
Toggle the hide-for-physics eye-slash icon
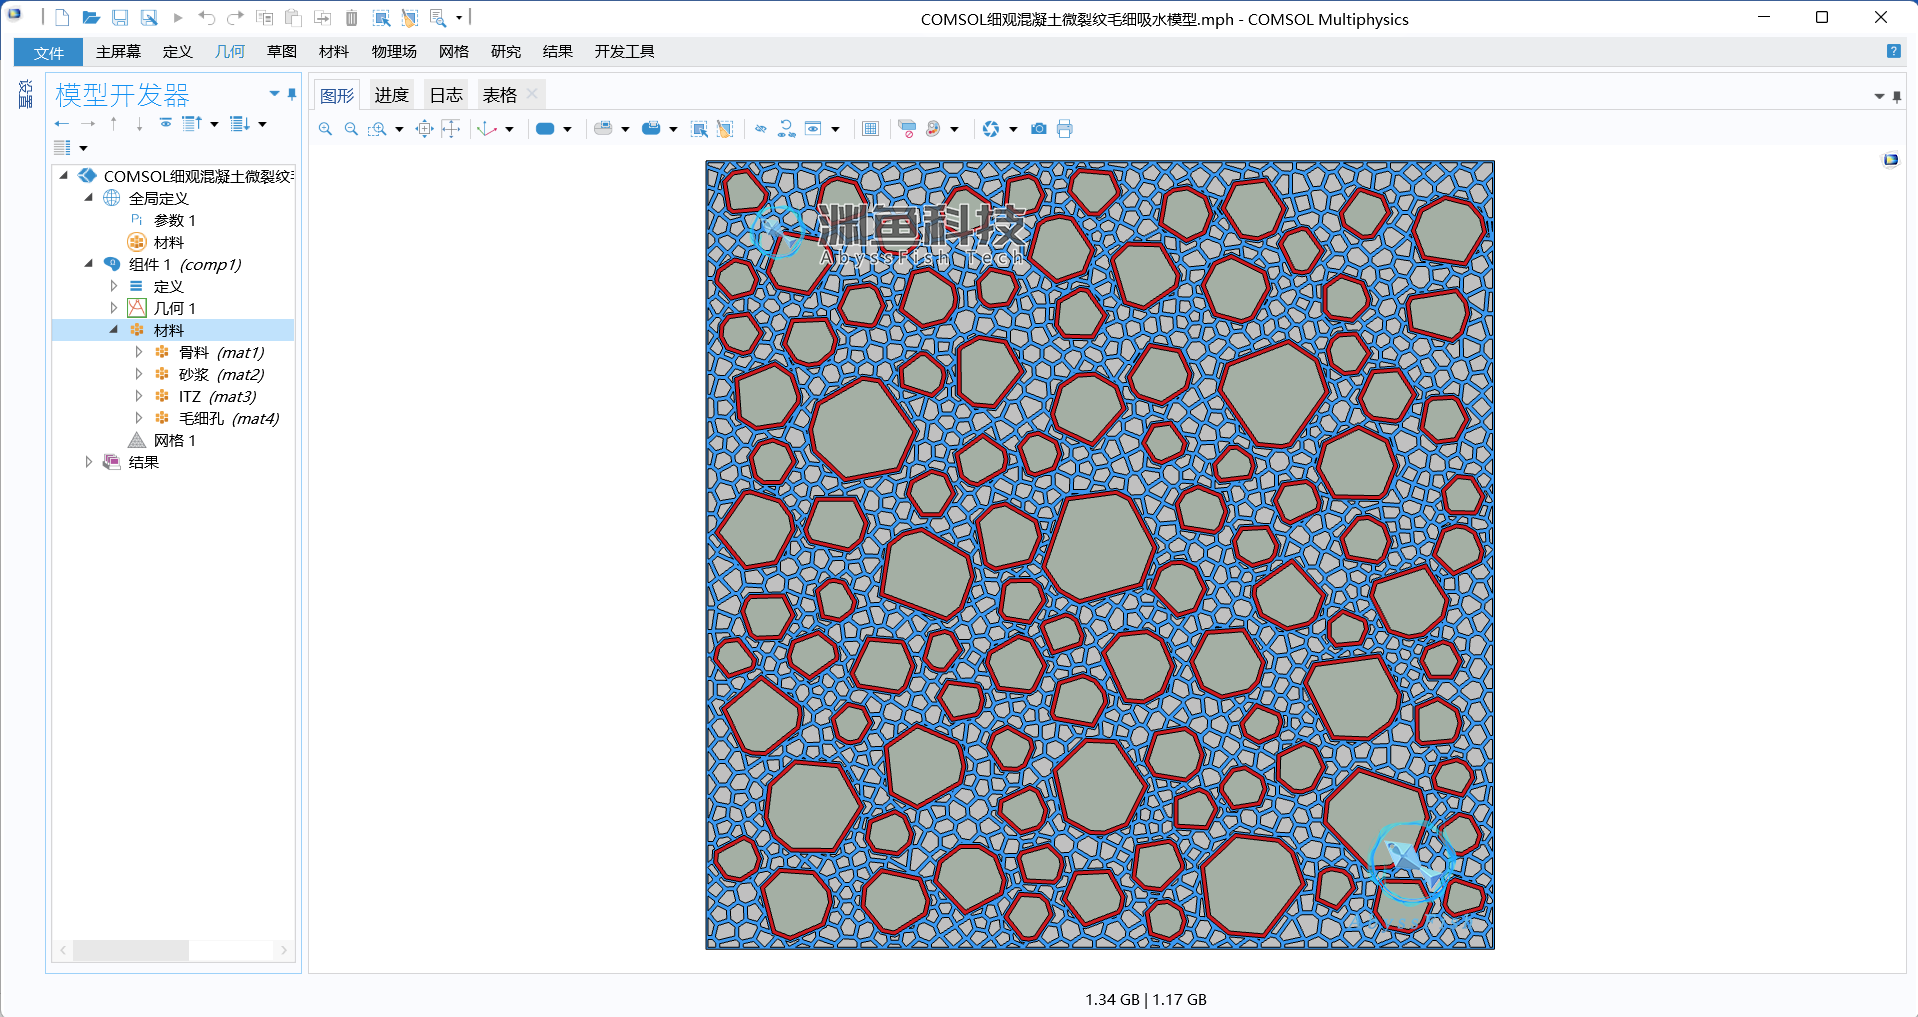pos(761,129)
